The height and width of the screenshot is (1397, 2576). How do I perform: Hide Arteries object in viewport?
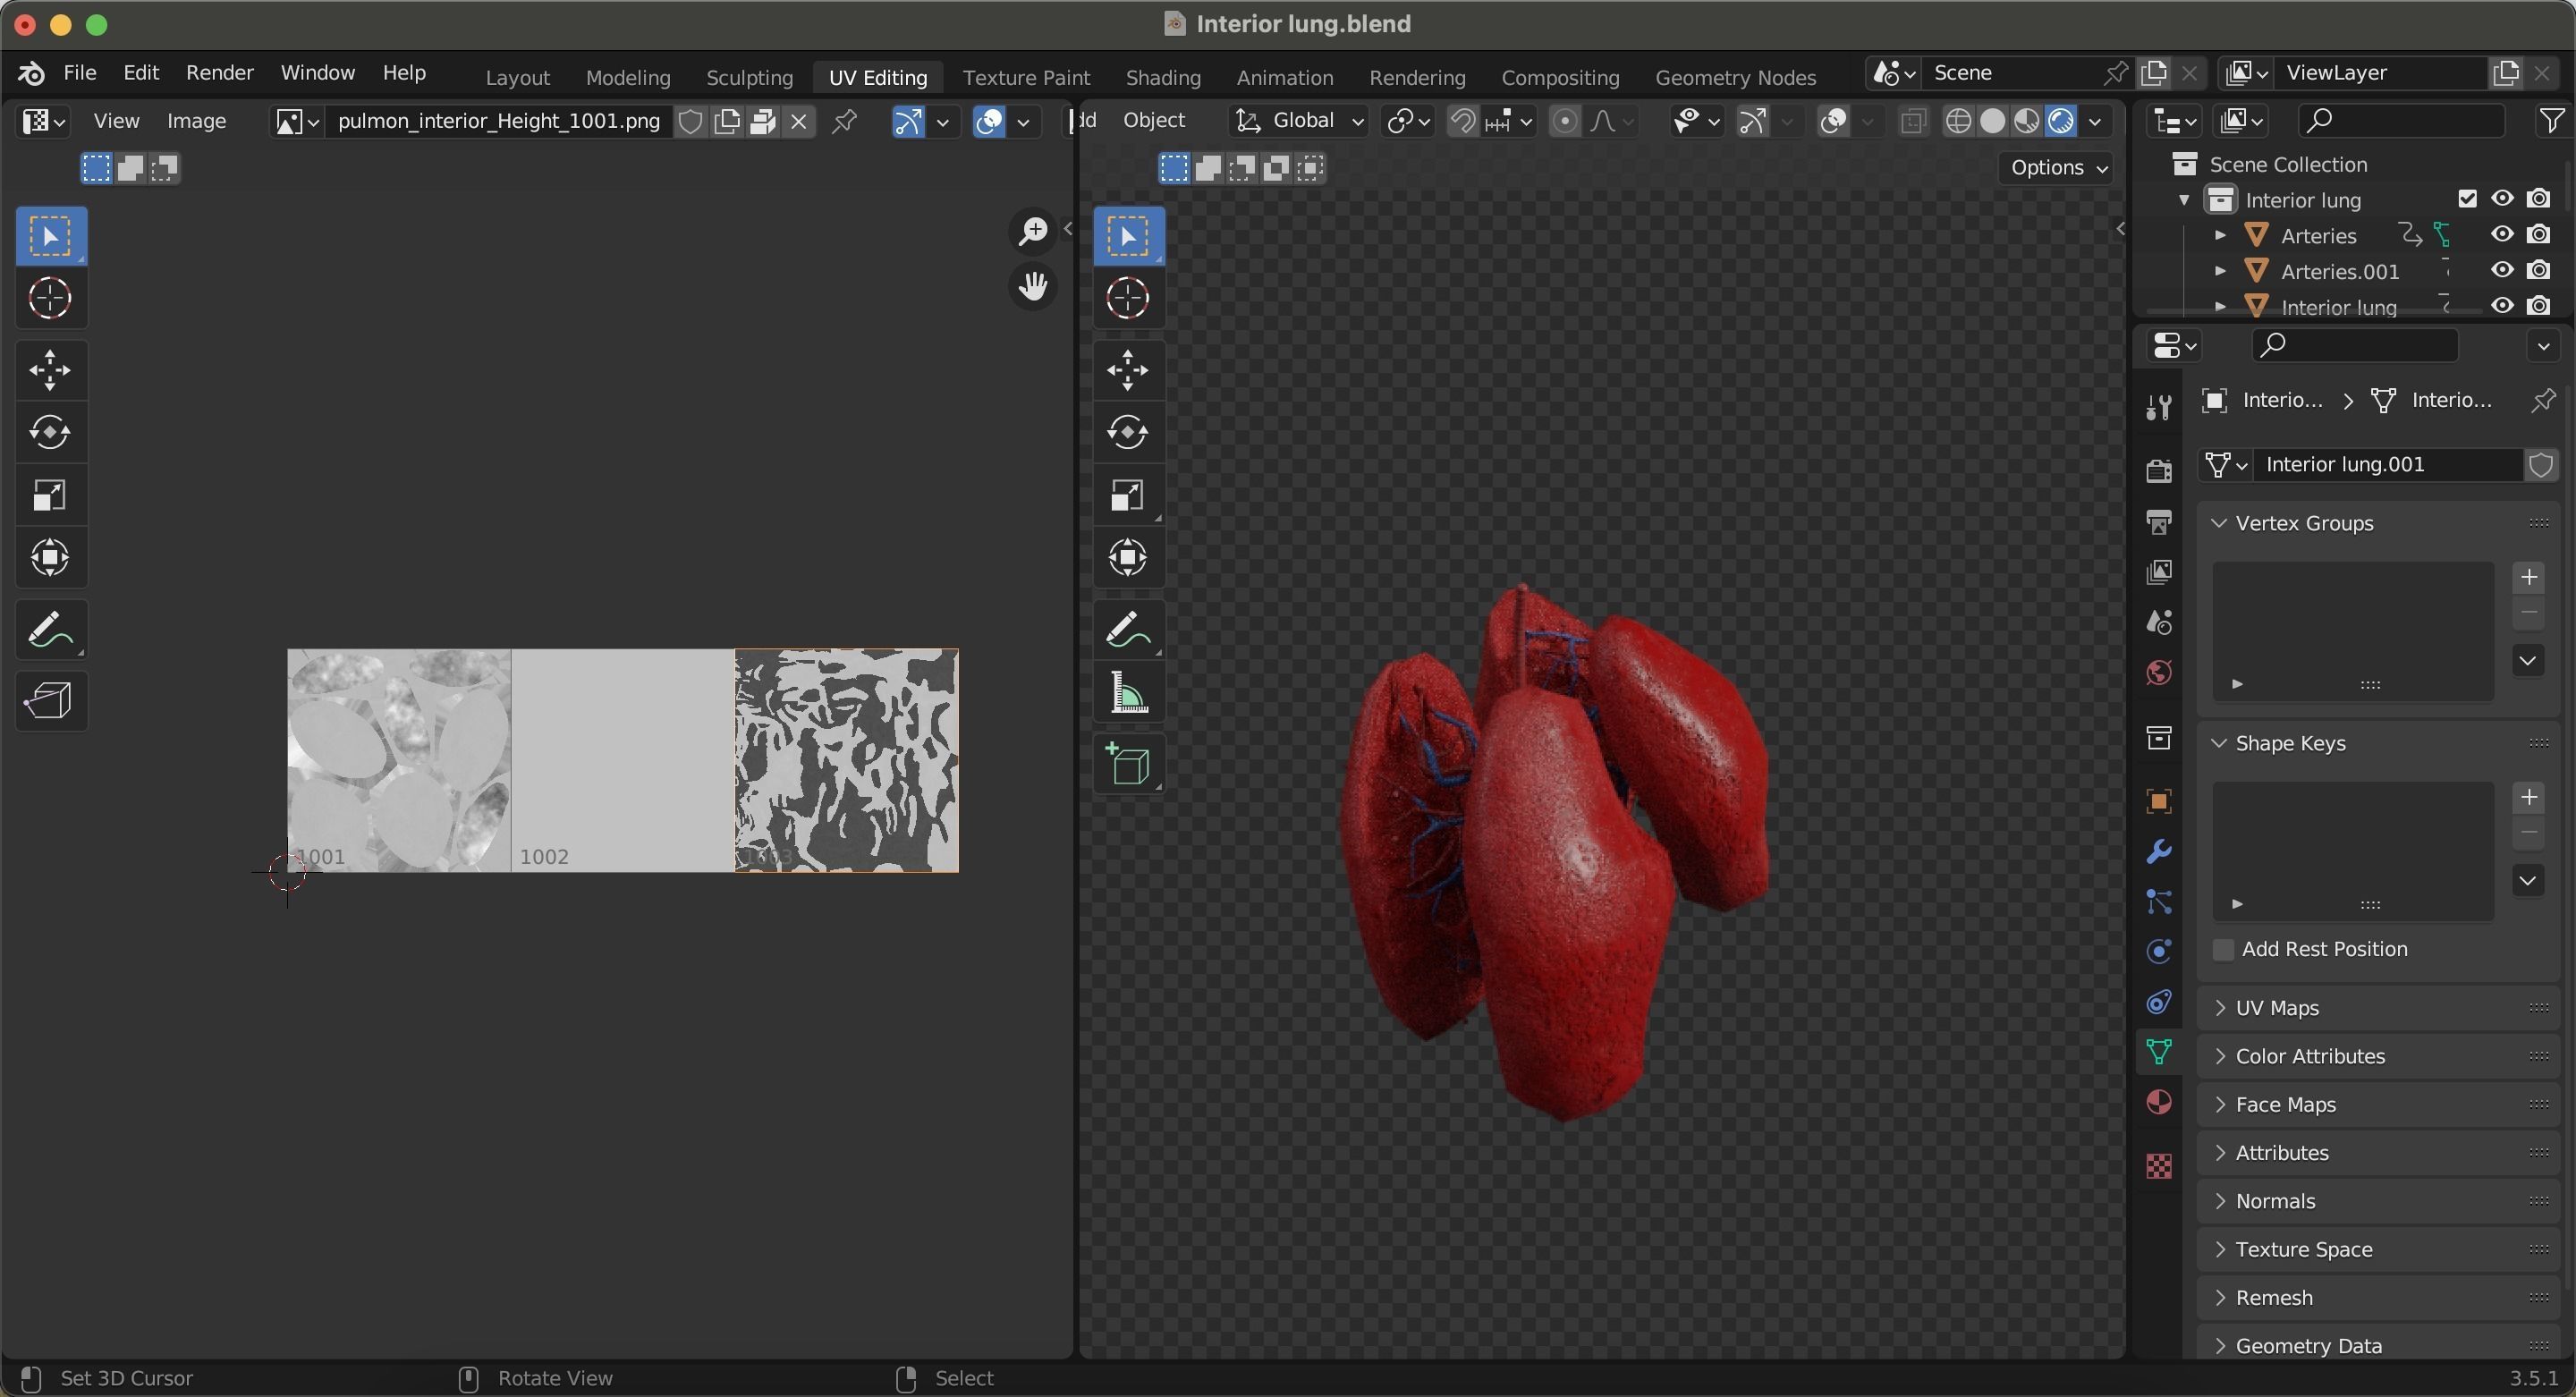click(x=2502, y=235)
